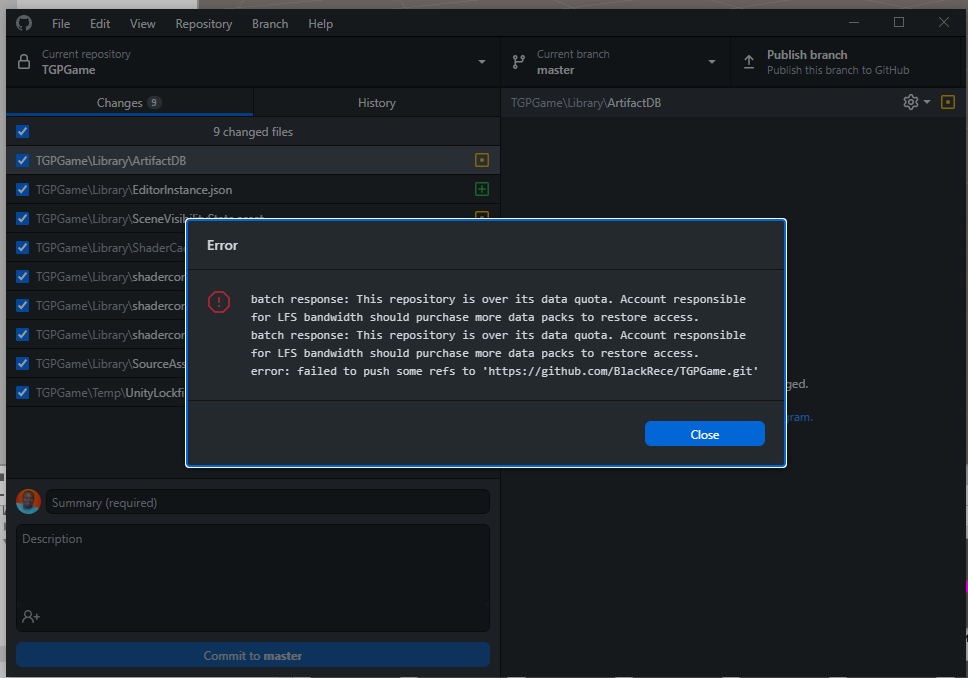Uncheck the EditorInstance.json file checkbox

coord(23,190)
